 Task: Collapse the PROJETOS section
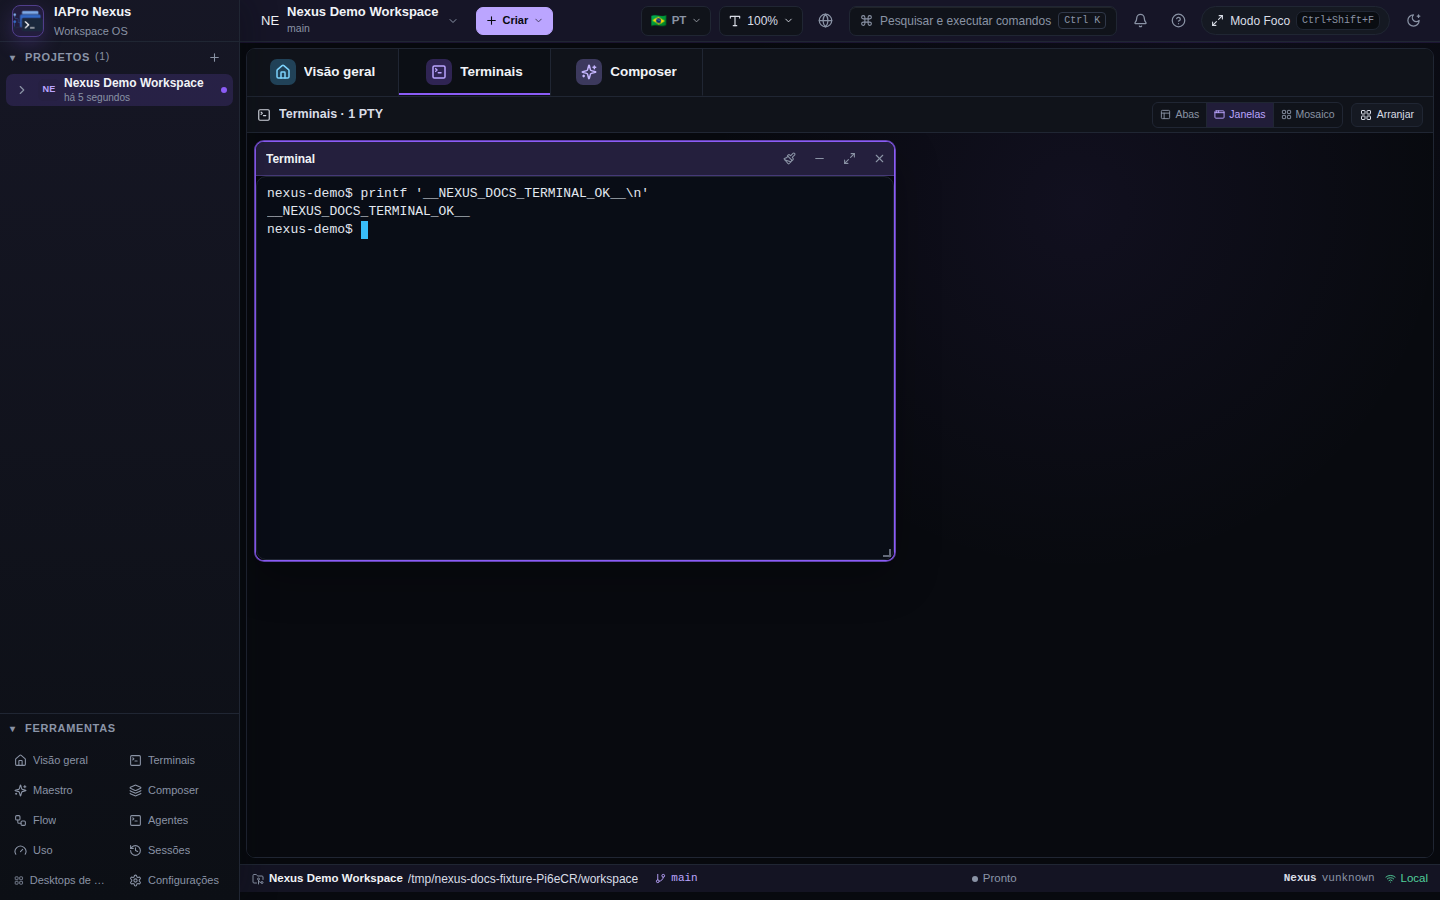(x=12, y=58)
